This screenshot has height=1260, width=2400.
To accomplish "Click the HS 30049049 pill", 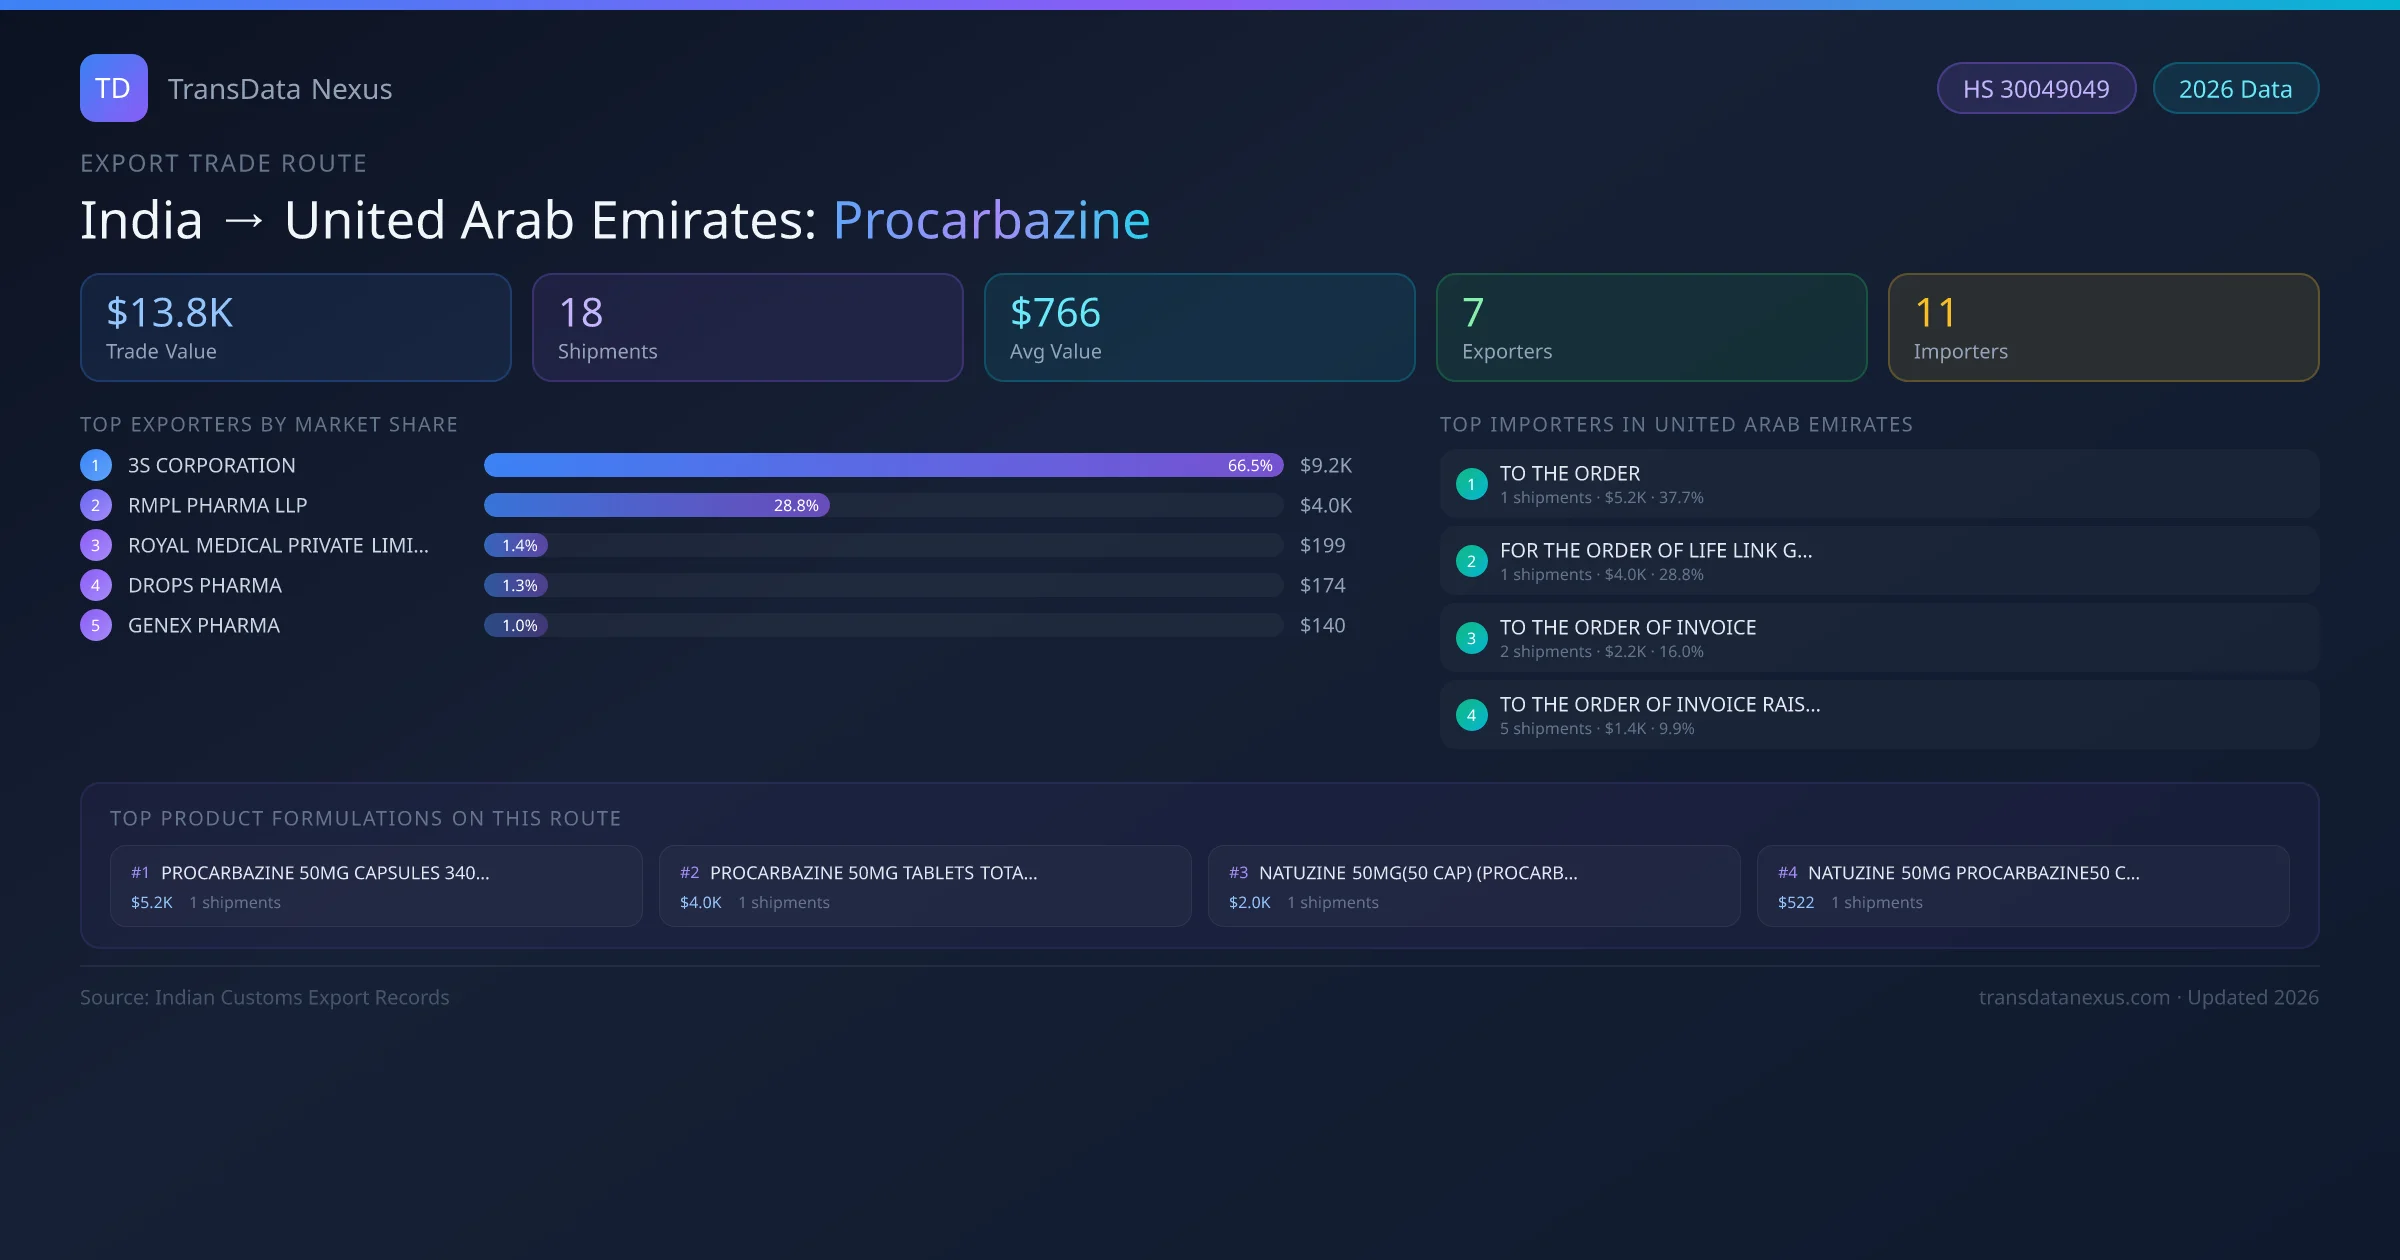I will 2035,89.
